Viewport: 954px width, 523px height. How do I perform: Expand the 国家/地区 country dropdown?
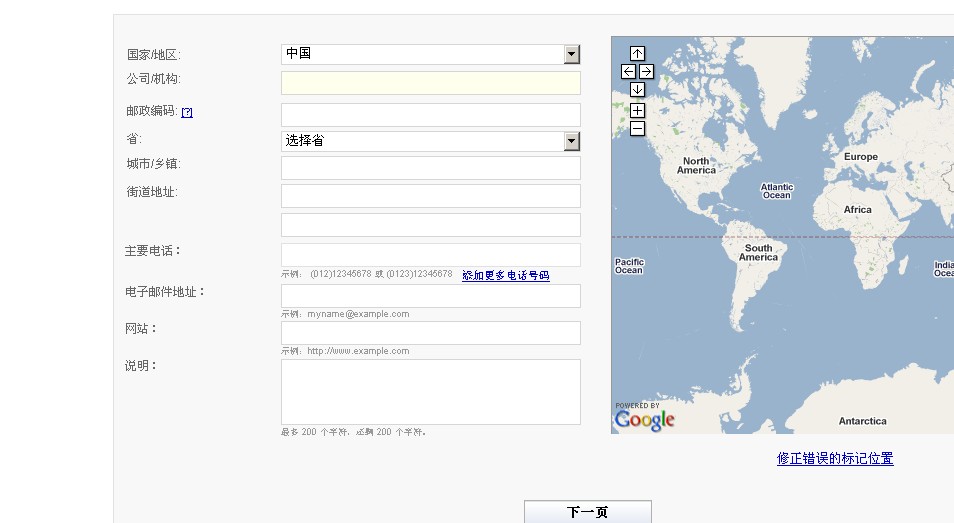tap(571, 54)
